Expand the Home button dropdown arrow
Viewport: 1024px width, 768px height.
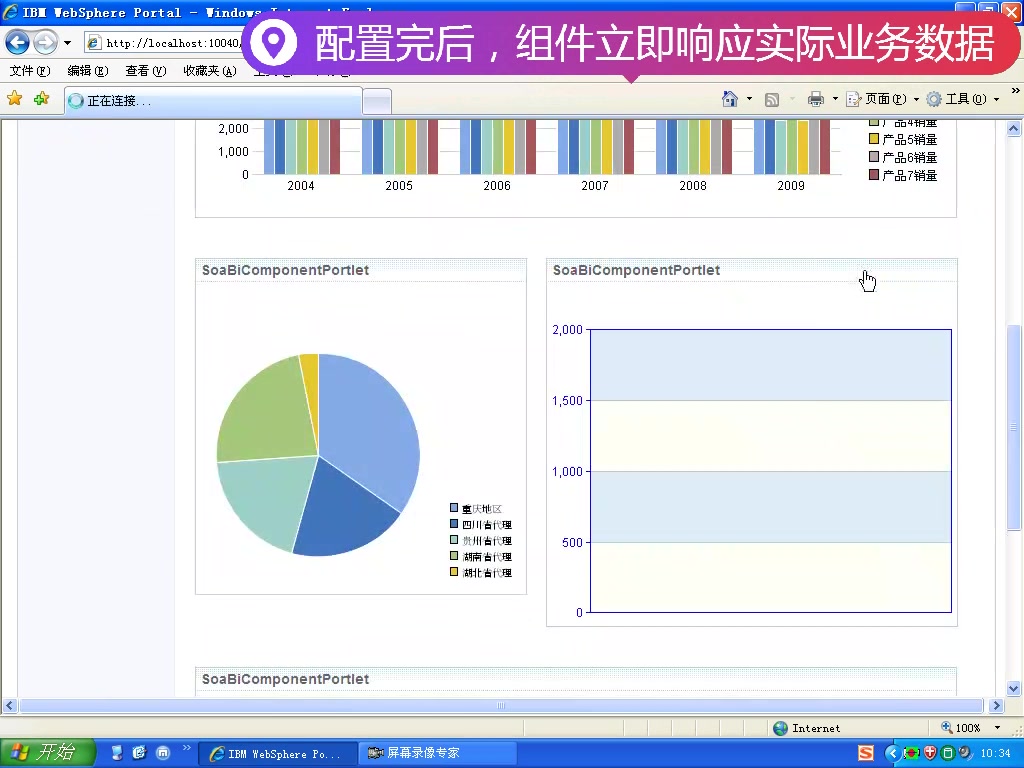coord(749,98)
